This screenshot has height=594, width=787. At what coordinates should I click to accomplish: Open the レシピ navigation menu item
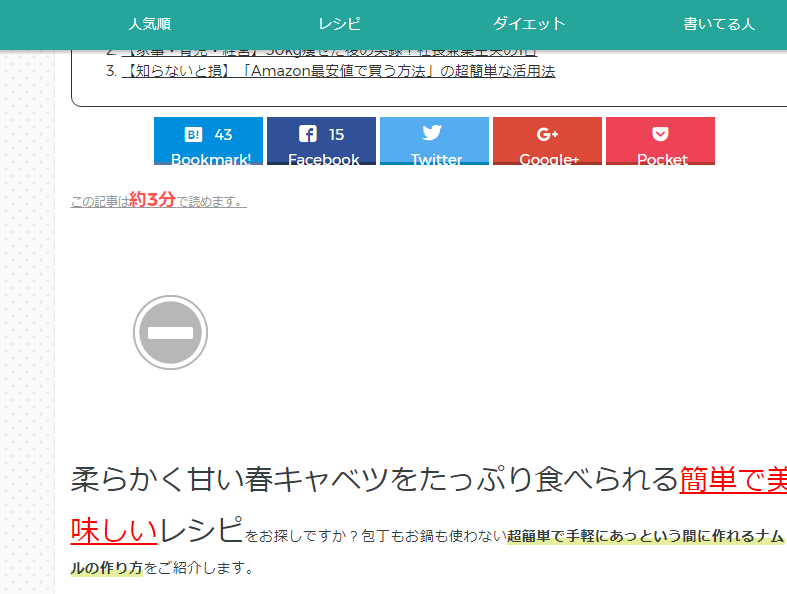[x=339, y=24]
